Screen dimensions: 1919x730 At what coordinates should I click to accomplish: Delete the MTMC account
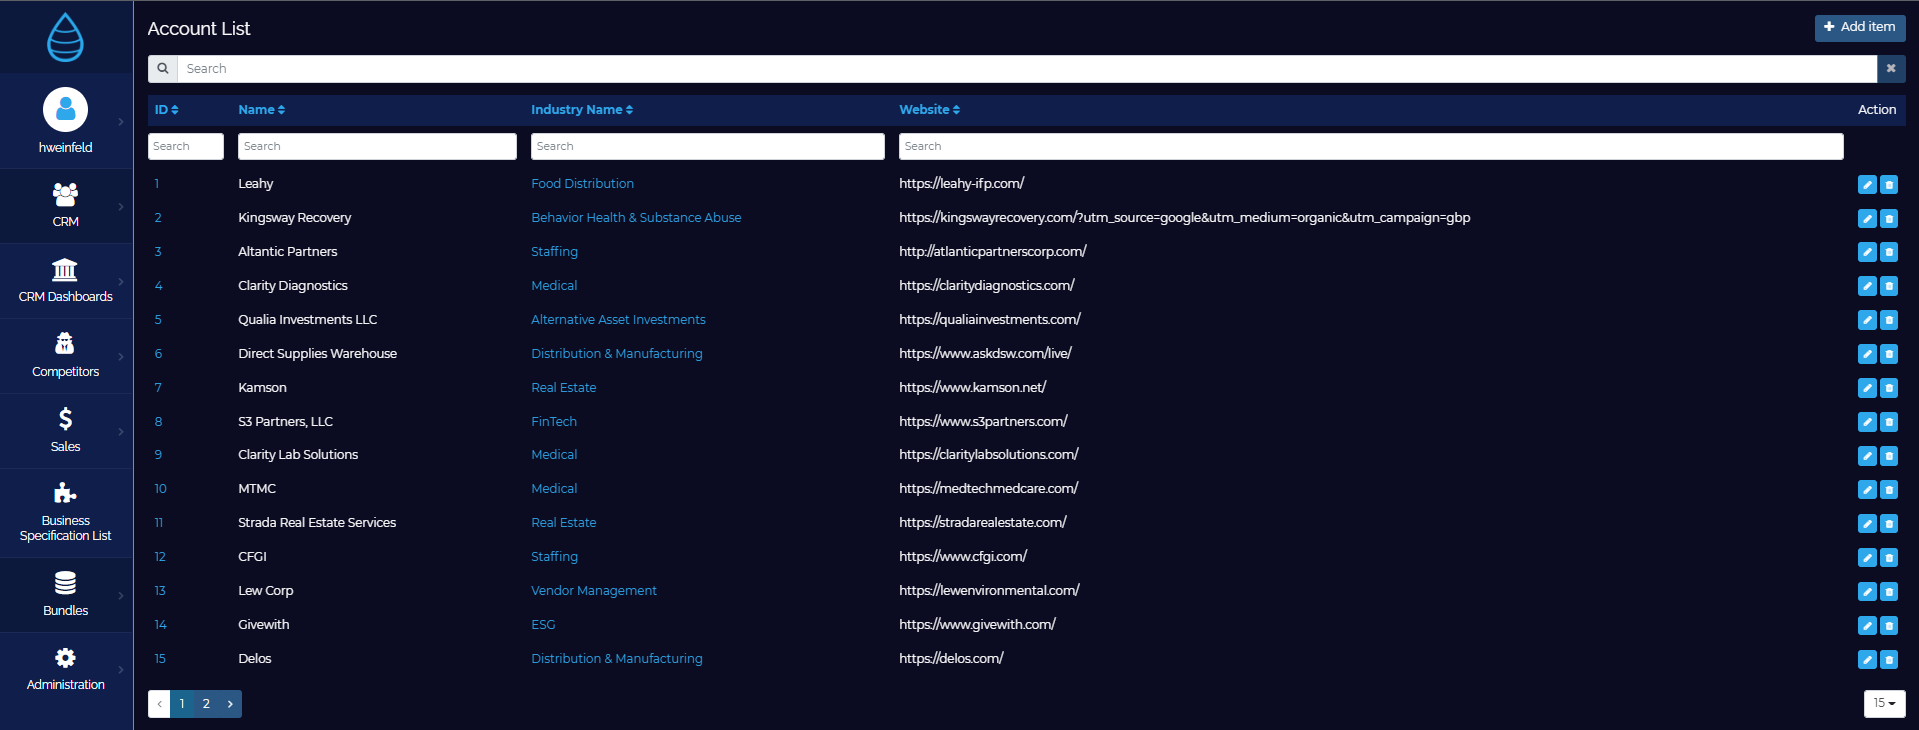(x=1889, y=489)
